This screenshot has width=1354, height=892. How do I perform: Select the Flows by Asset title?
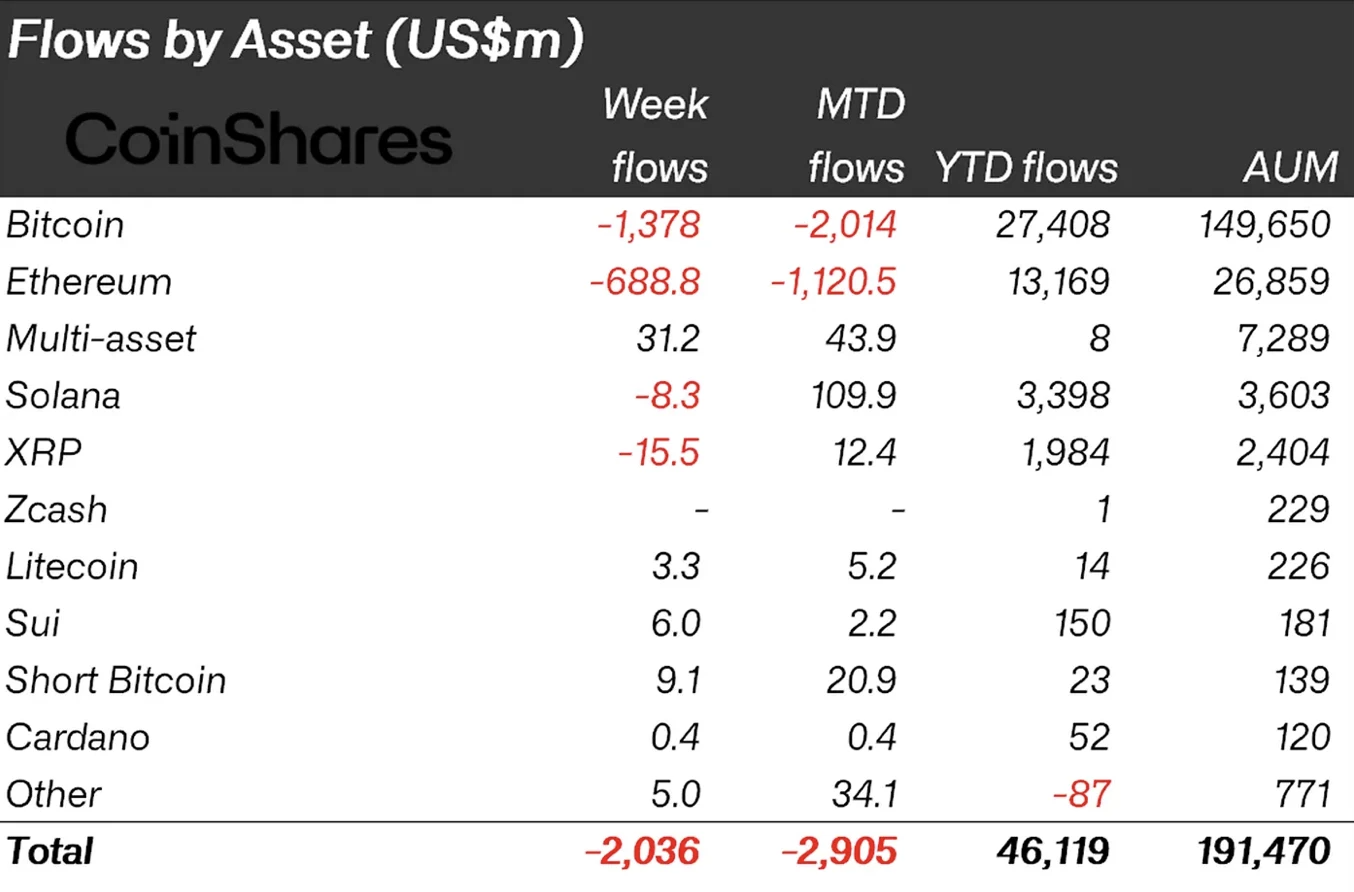point(295,42)
